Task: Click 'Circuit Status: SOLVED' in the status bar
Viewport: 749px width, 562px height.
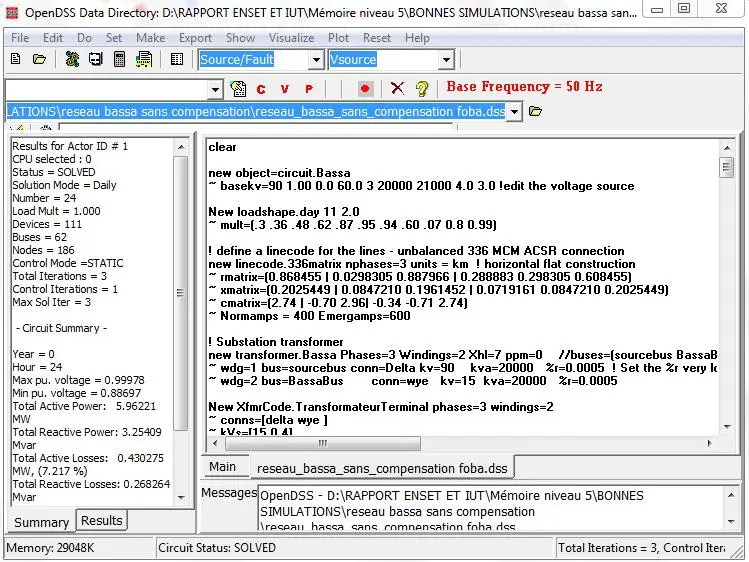Action: [217, 548]
